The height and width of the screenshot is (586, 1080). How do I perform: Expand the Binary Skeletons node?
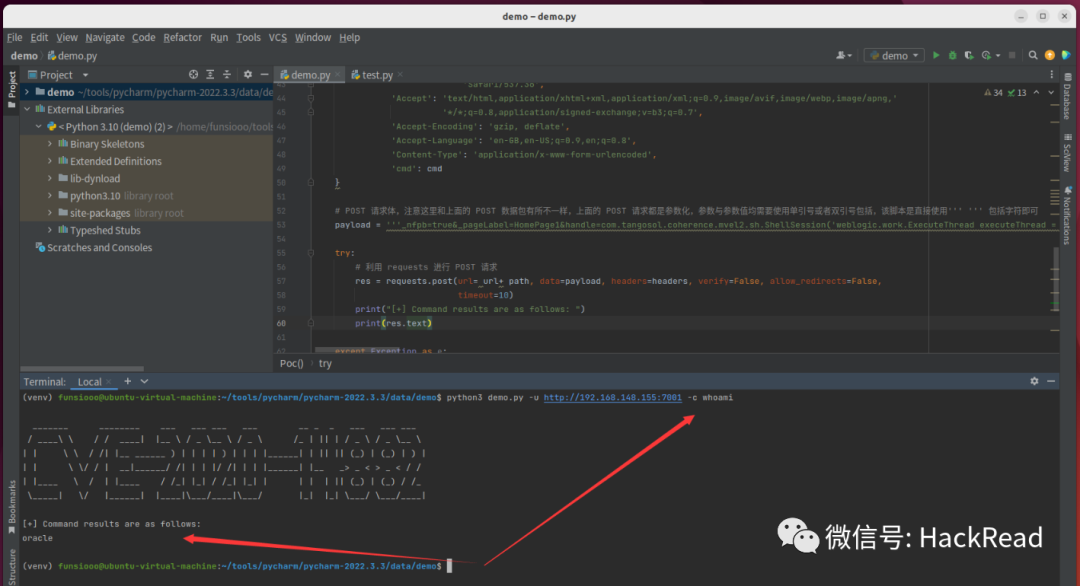50,143
